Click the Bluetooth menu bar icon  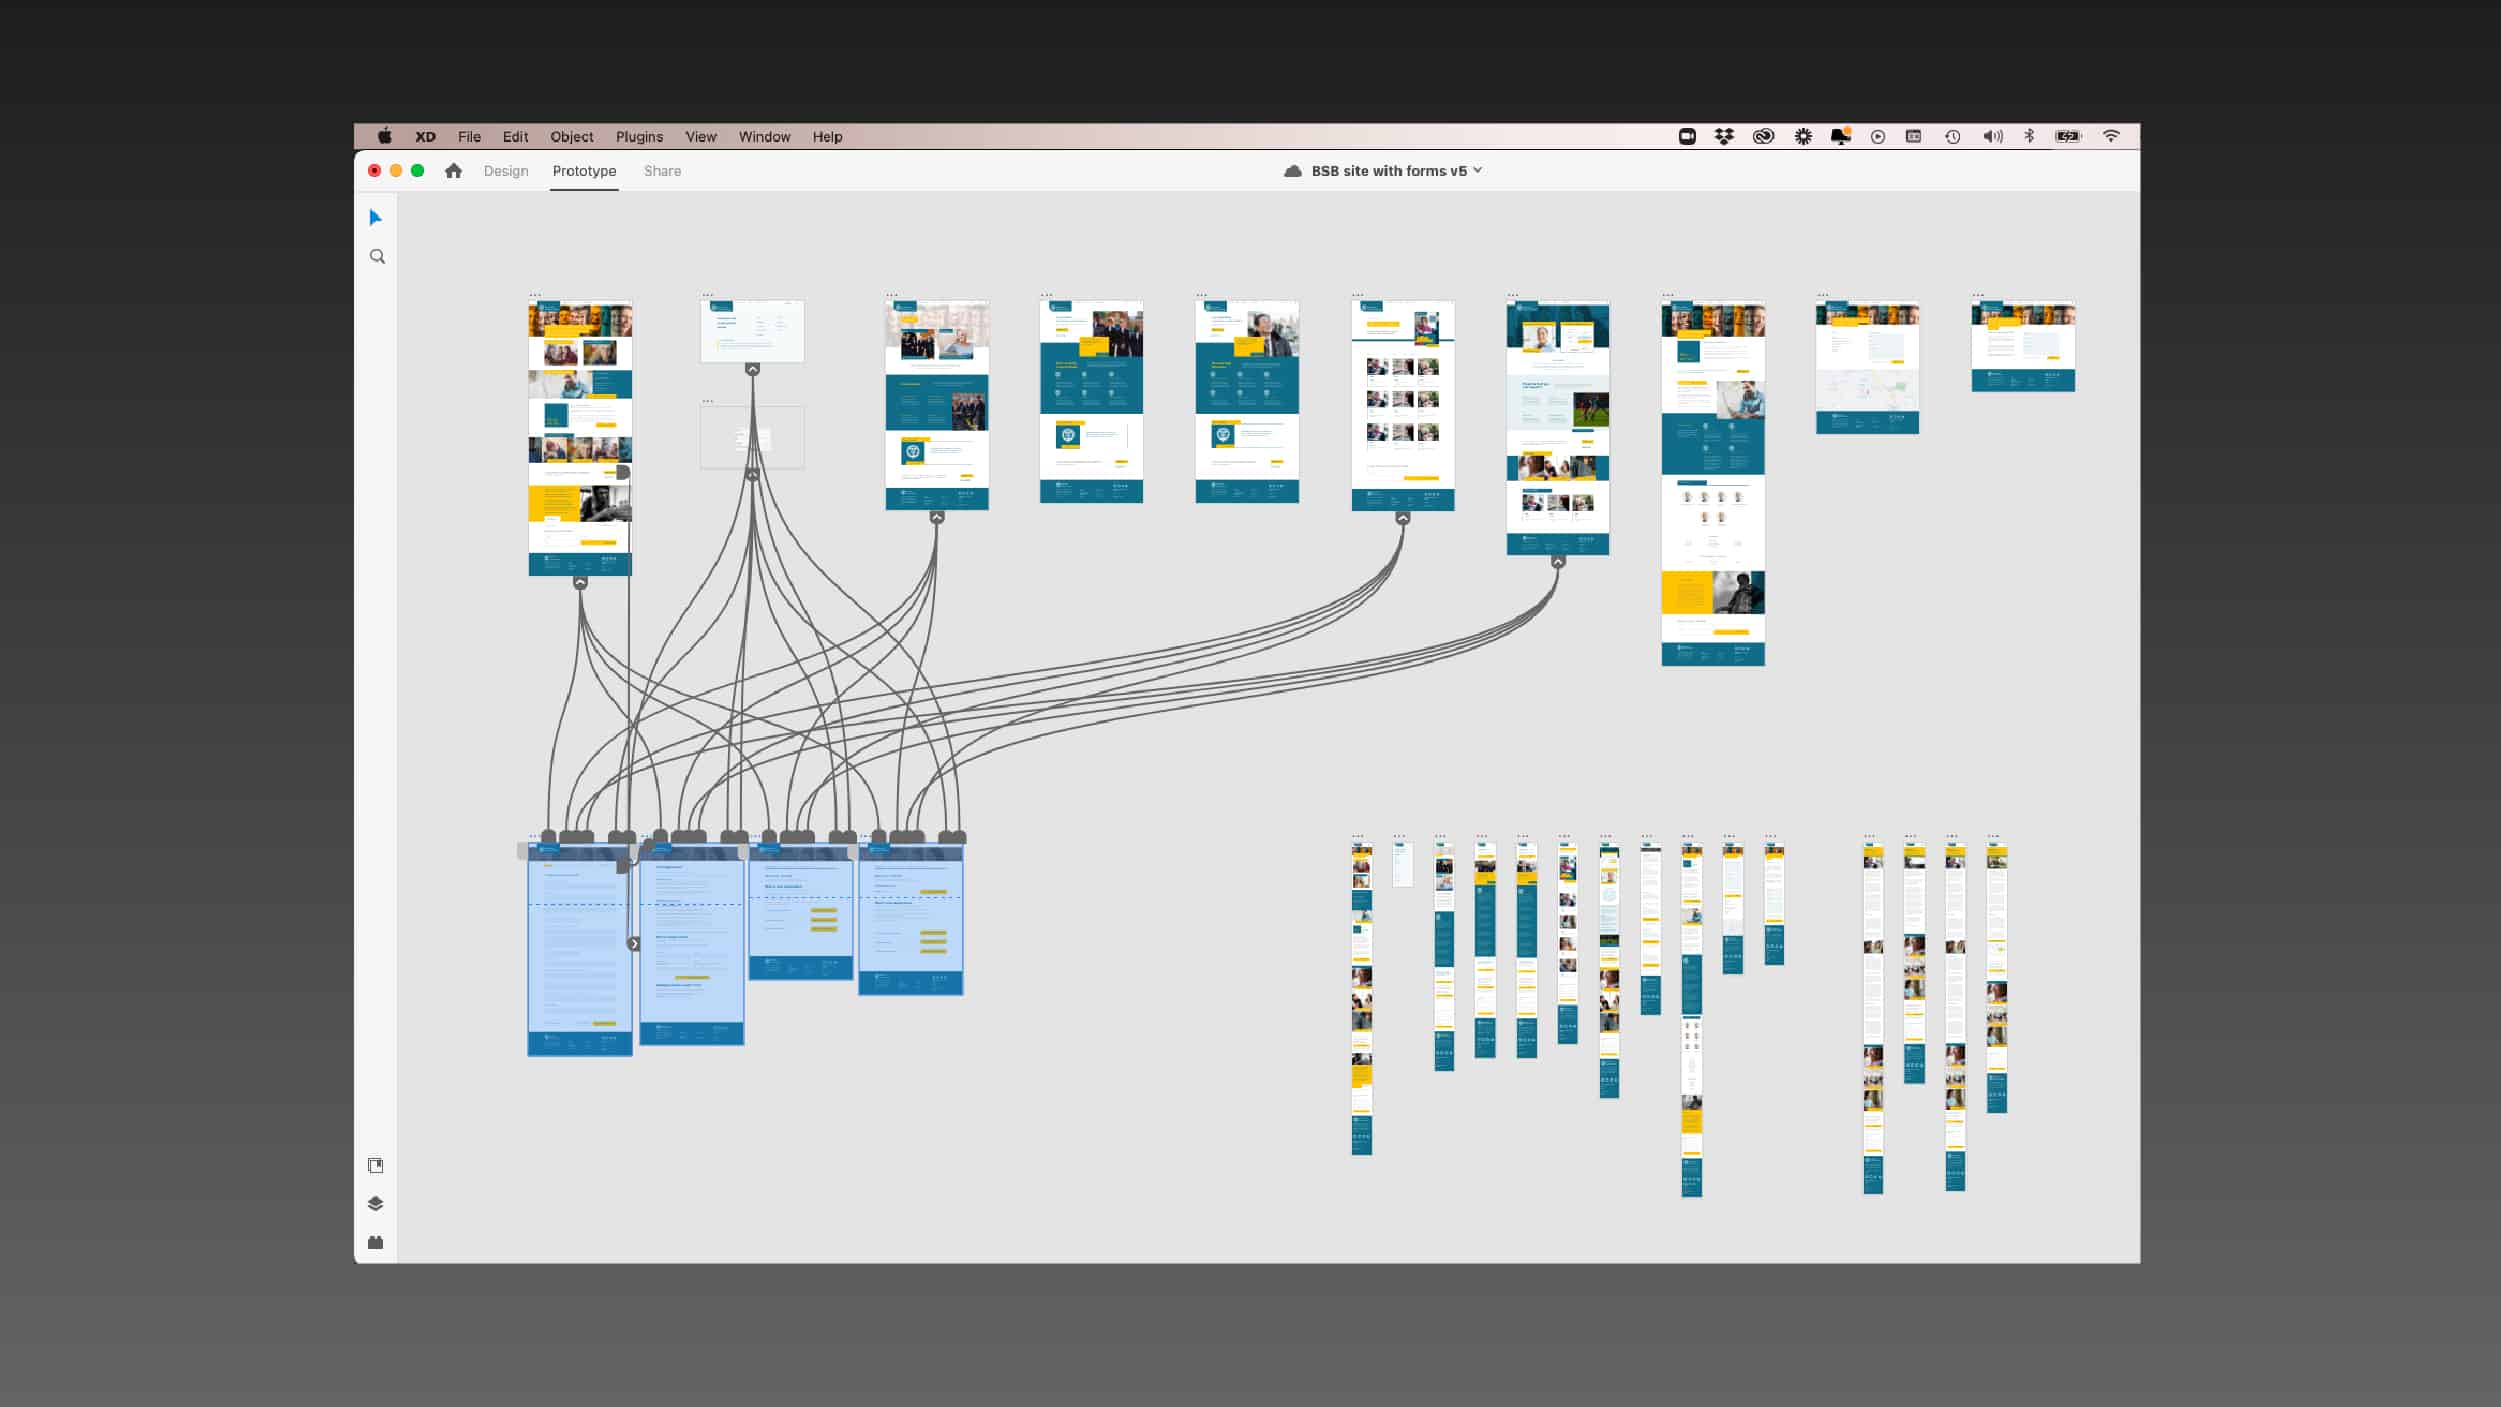2029,136
